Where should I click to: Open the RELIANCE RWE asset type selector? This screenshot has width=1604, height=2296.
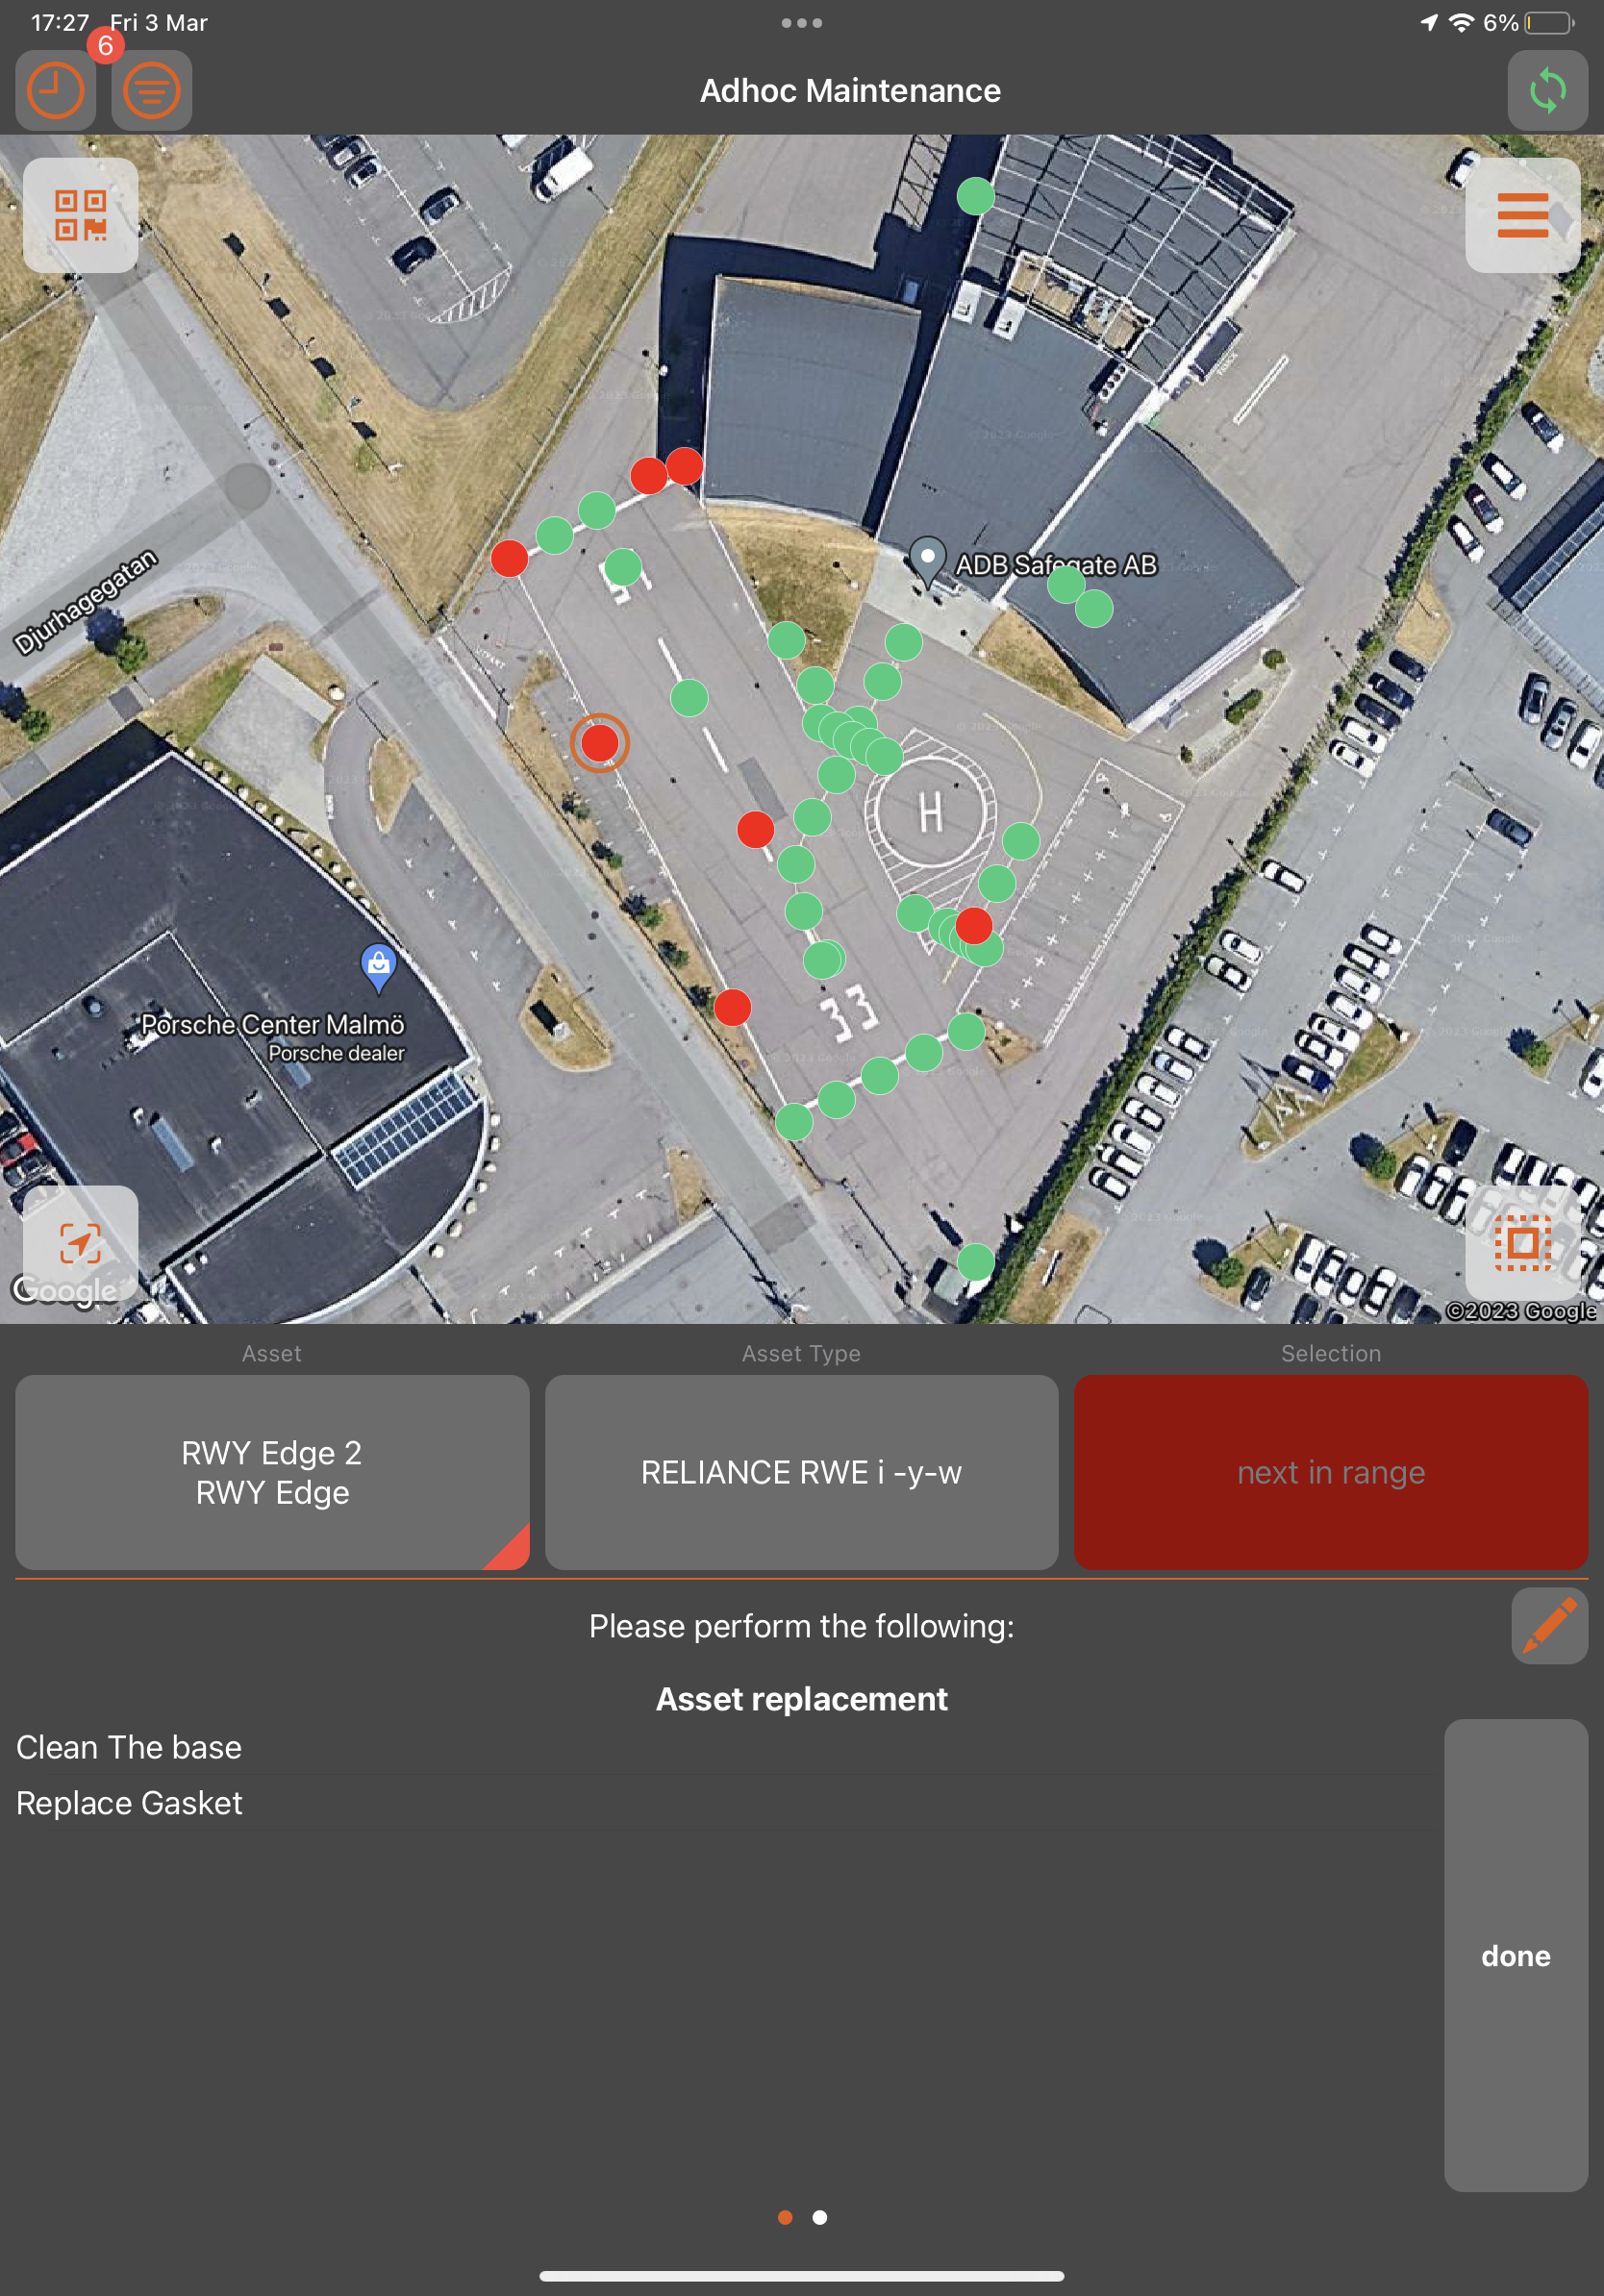[801, 1472]
